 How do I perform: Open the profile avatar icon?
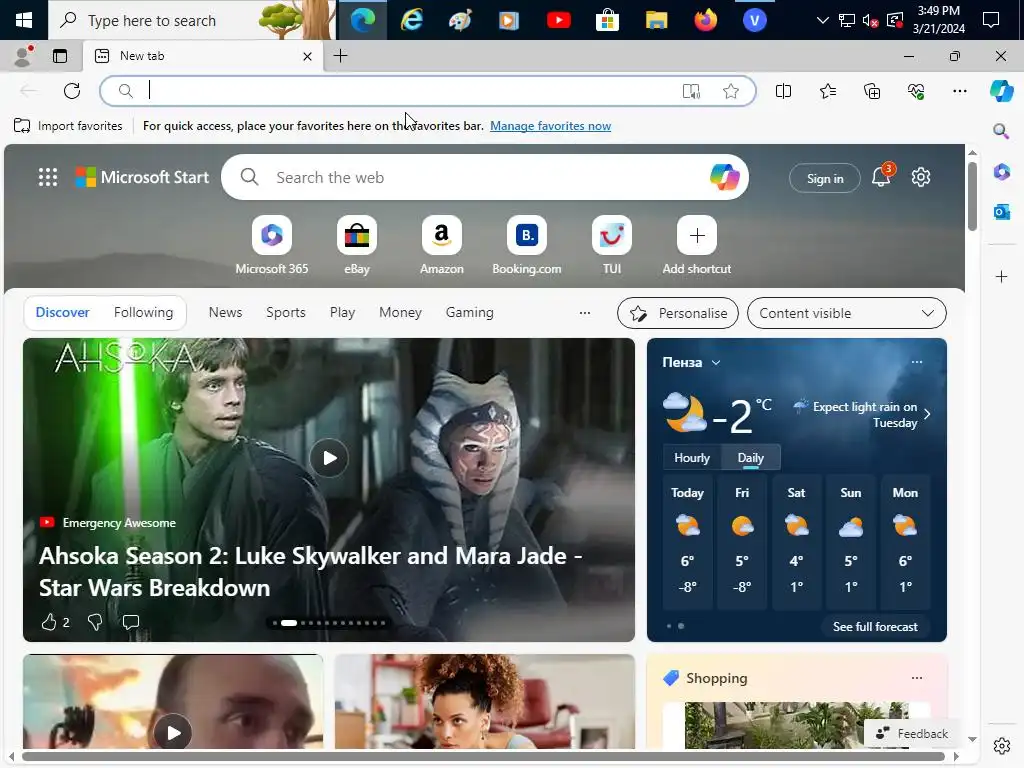pos(23,56)
